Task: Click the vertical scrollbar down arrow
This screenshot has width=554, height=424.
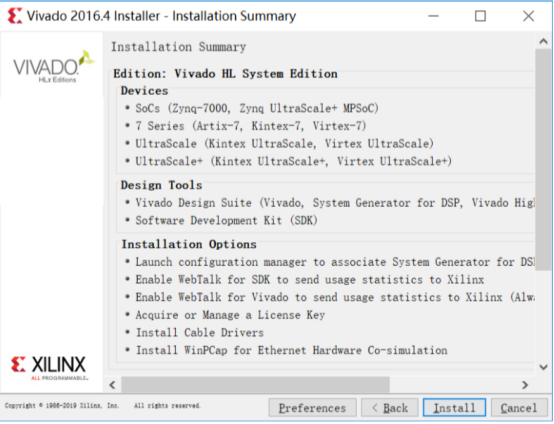Action: click(543, 367)
